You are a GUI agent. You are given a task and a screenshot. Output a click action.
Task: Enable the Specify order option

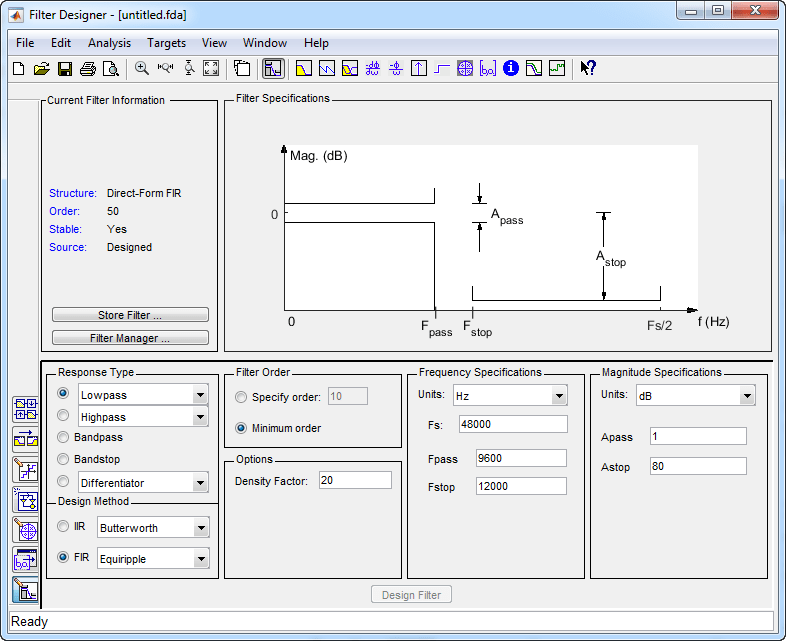tap(241, 397)
